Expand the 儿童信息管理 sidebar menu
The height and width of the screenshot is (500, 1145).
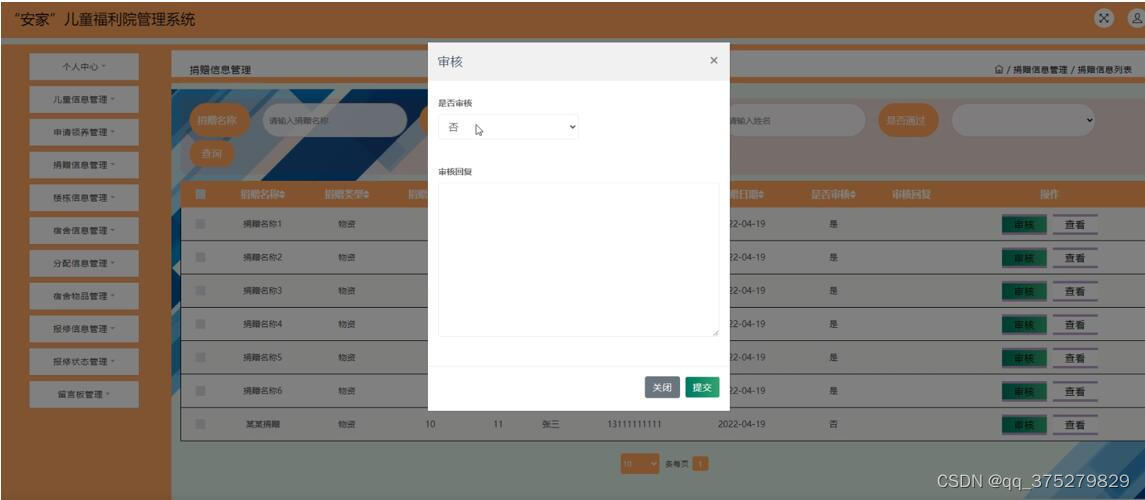point(84,99)
